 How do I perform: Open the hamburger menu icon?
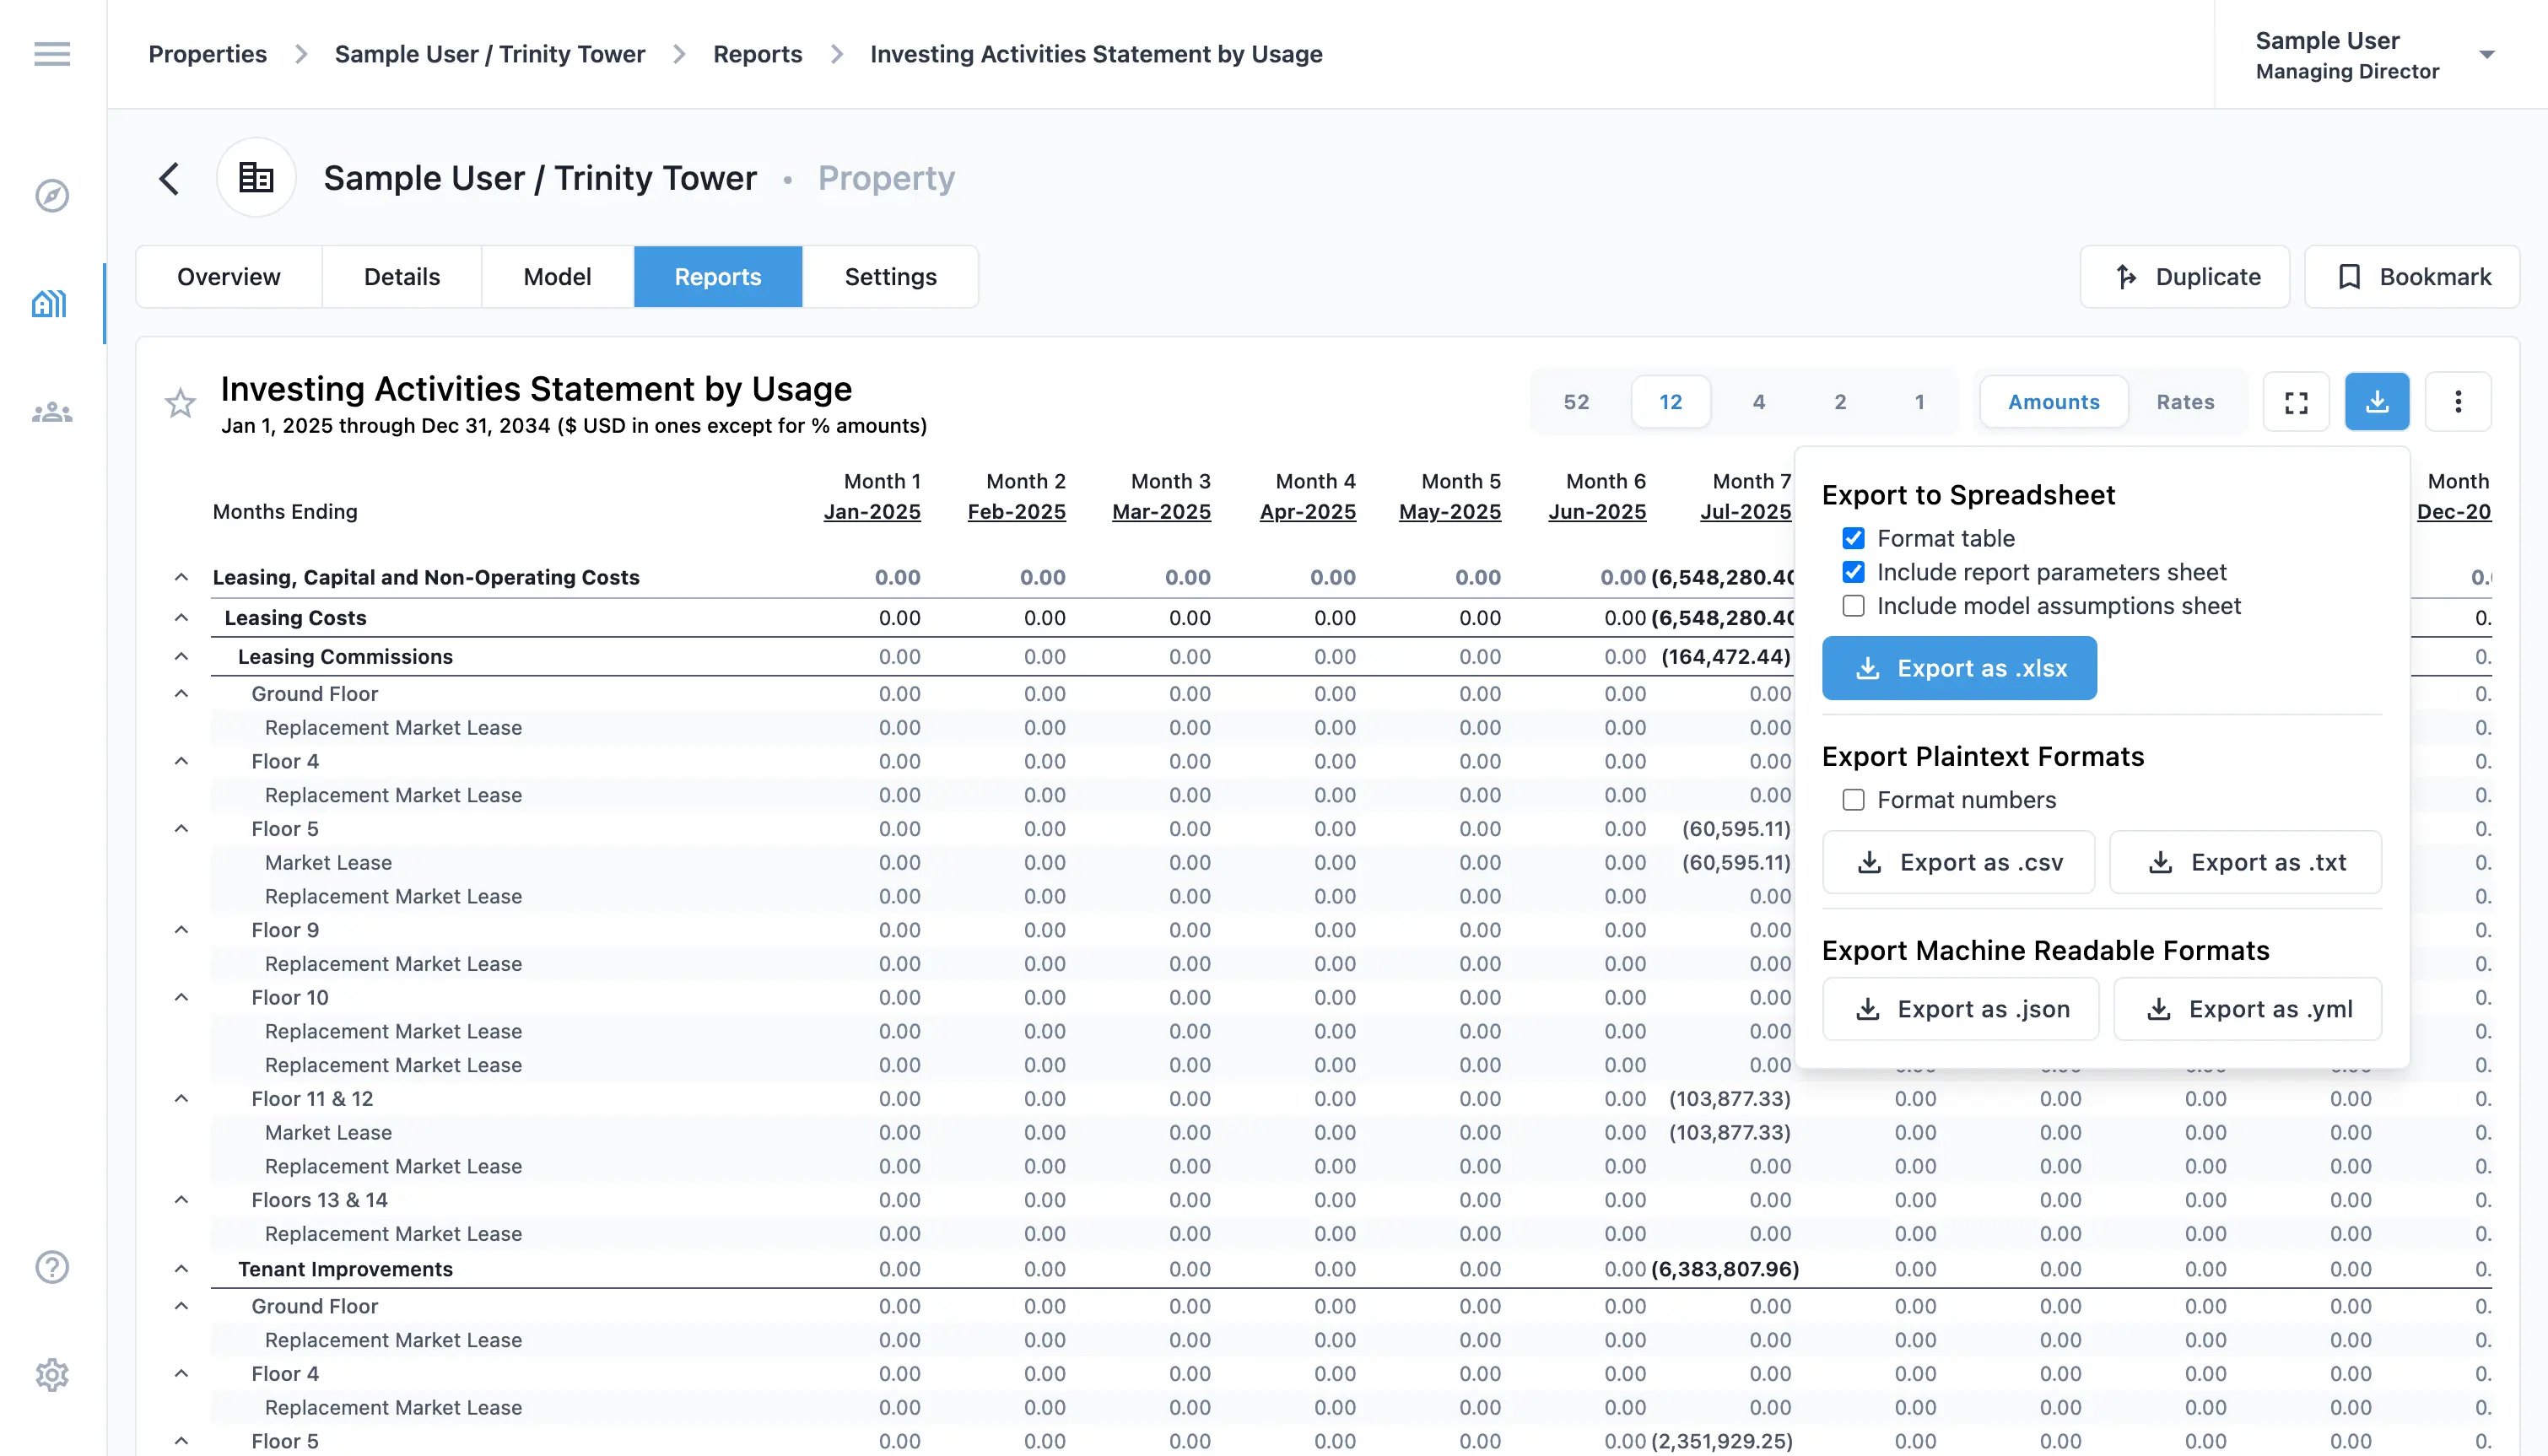tap(52, 54)
